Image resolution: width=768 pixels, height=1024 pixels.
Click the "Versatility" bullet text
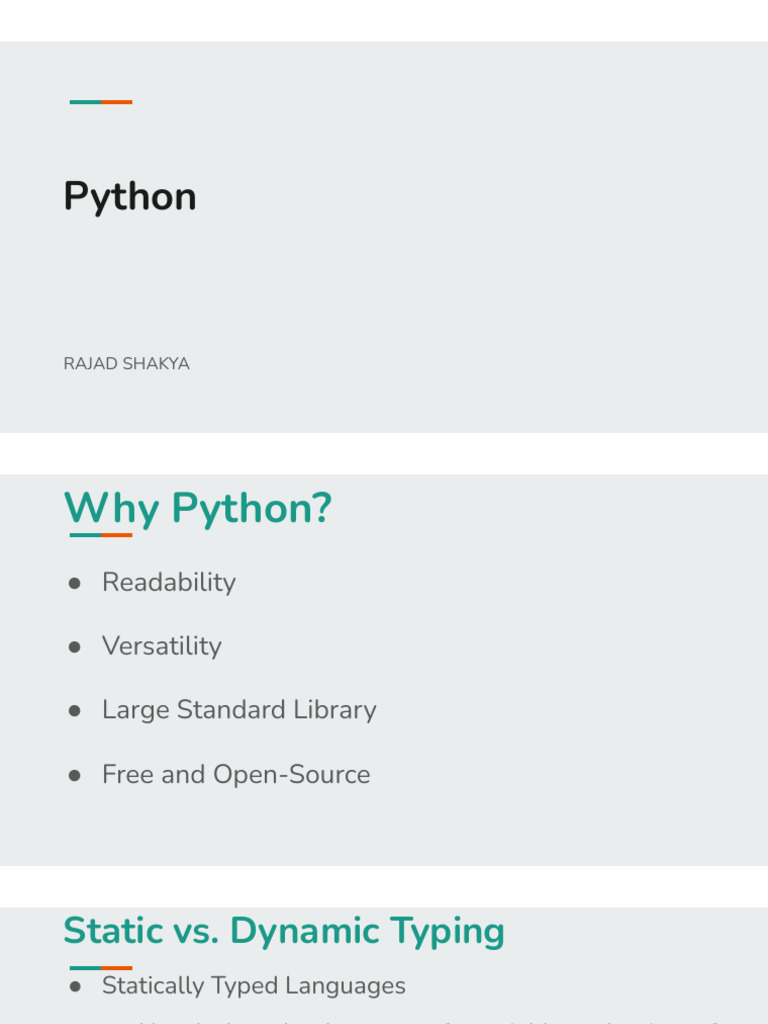(162, 646)
